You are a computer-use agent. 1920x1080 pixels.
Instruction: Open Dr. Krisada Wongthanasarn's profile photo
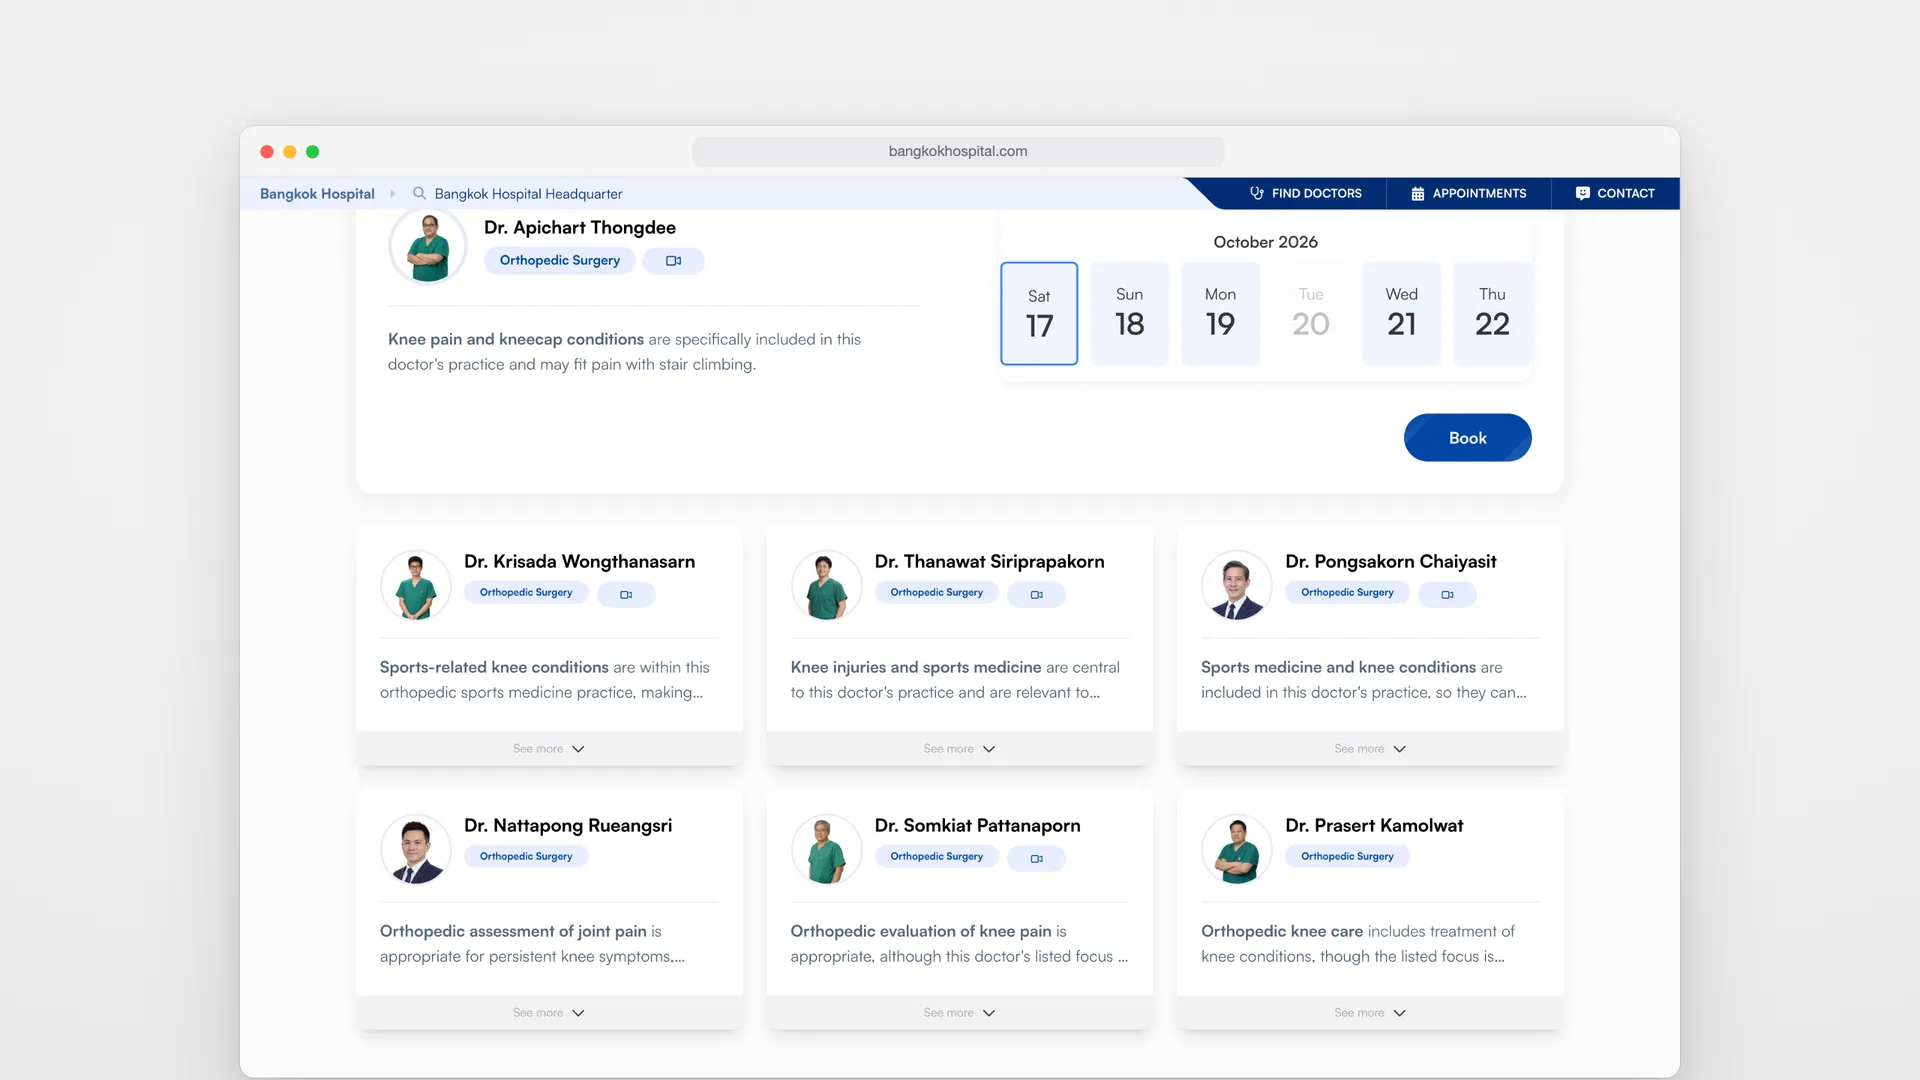(x=416, y=586)
